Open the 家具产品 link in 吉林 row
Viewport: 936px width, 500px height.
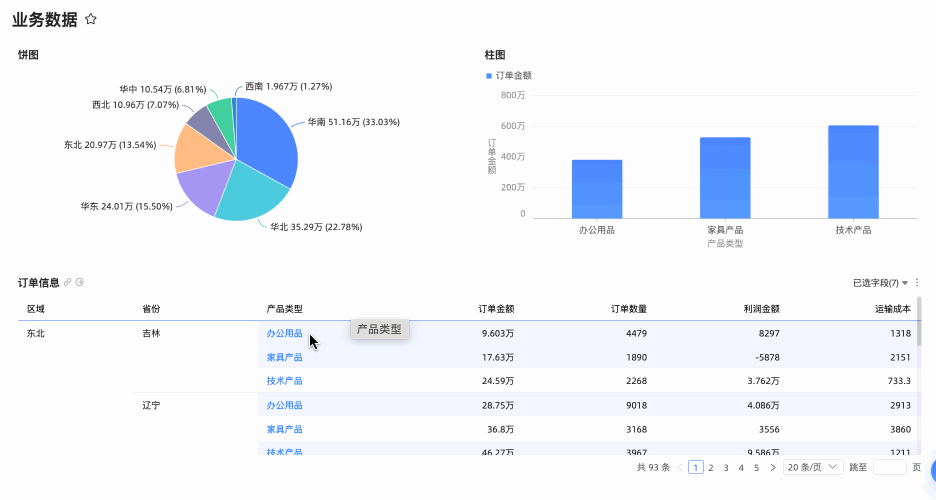pos(284,357)
